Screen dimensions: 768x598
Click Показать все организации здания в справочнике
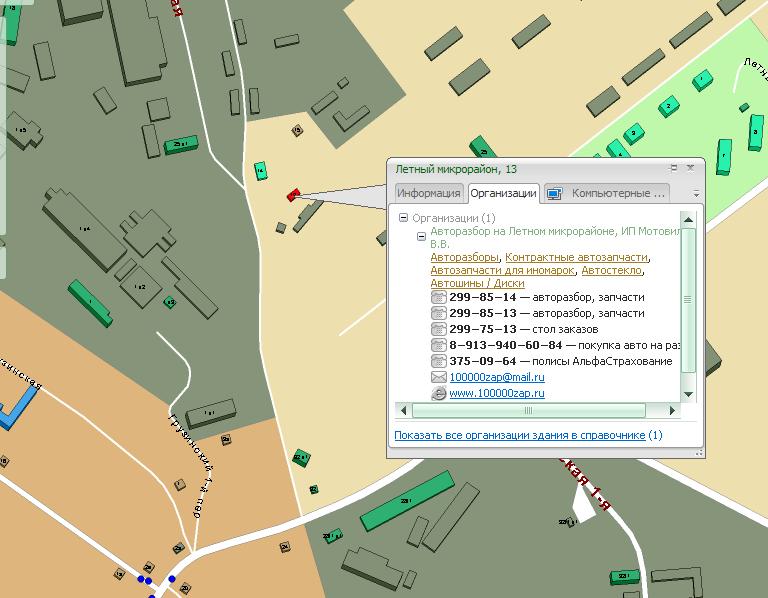pos(521,435)
